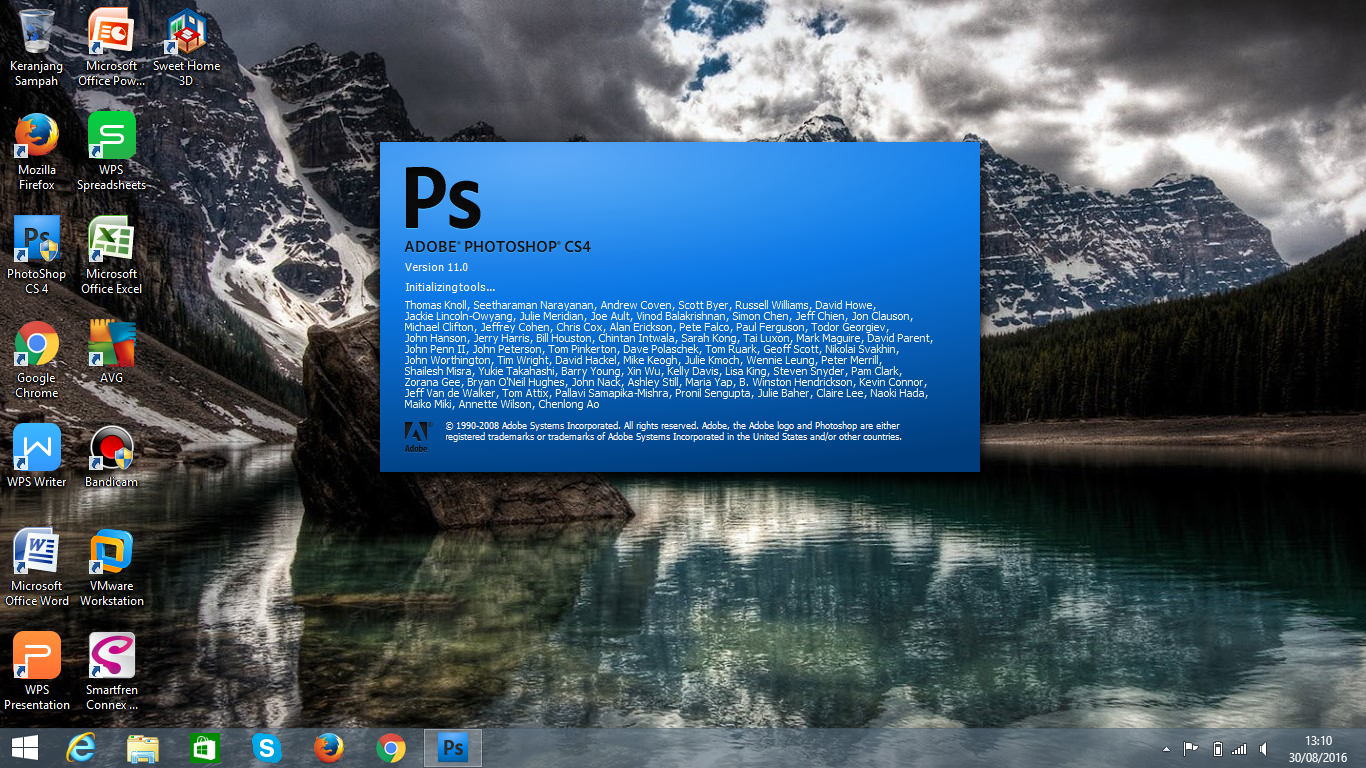Click the Adobe logo on the splash screen
The image size is (1366, 768).
click(x=416, y=436)
